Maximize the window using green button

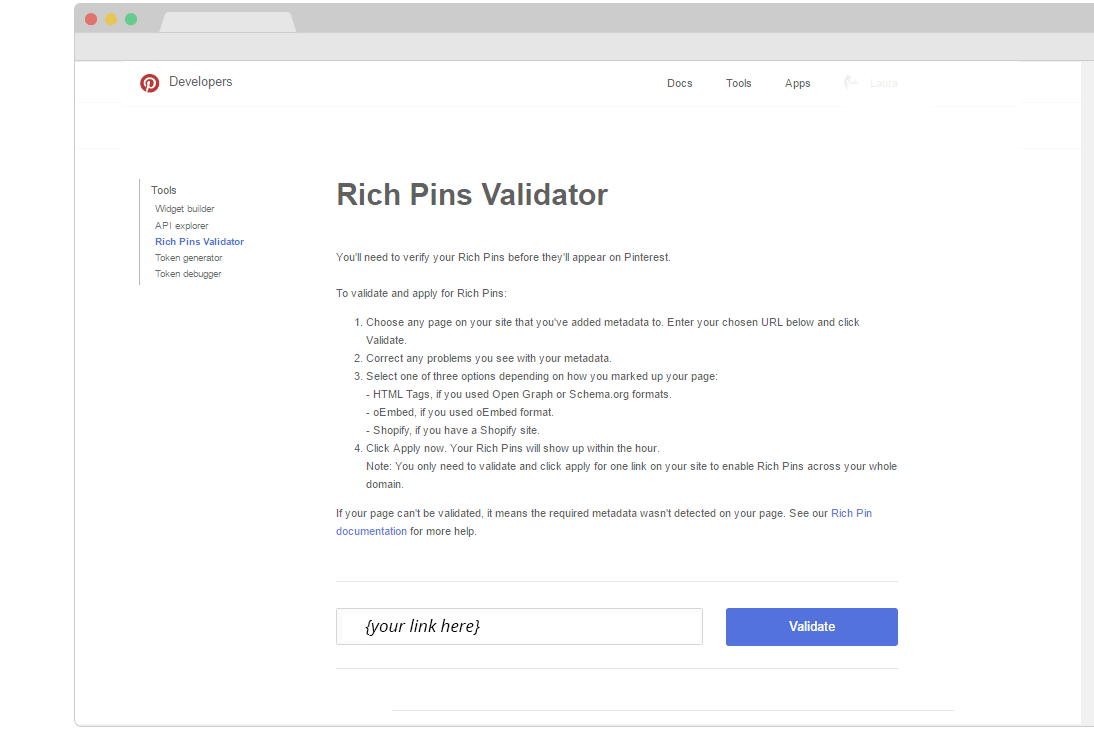[x=131, y=19]
